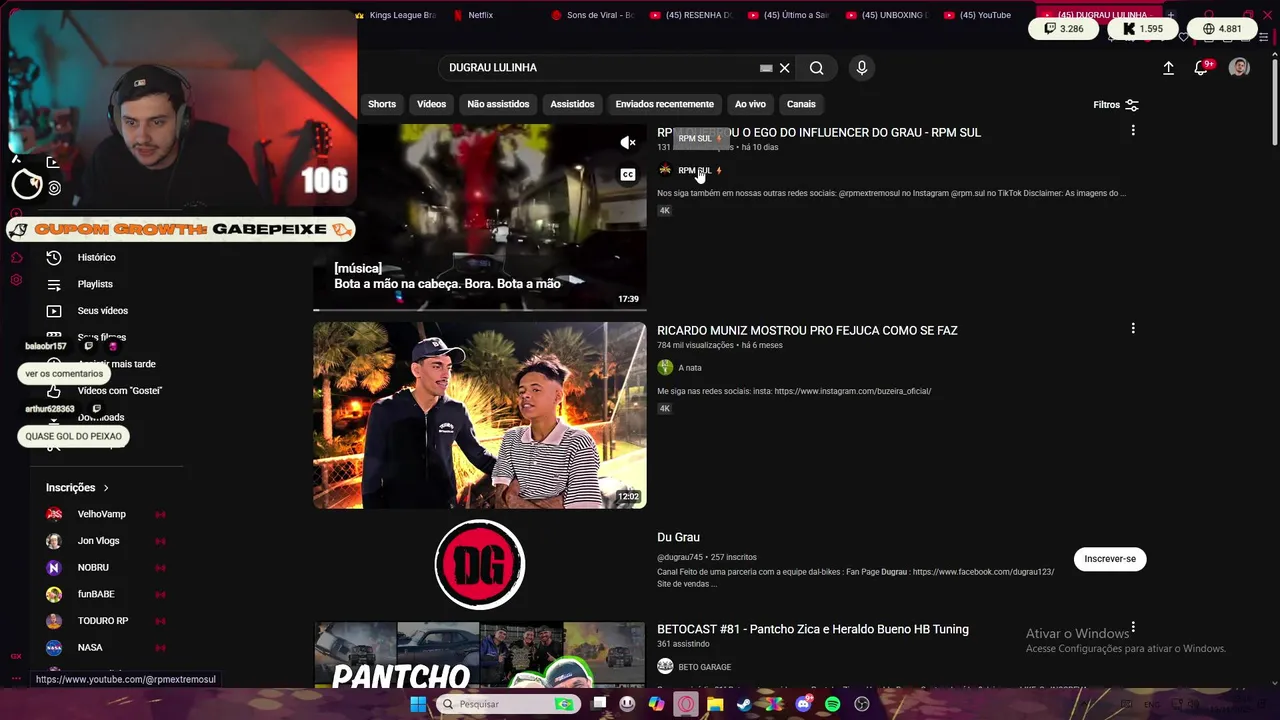Open the PANTCHO BETOCAST video thumbnail
Viewport: 1280px width, 720px height.
click(x=480, y=655)
